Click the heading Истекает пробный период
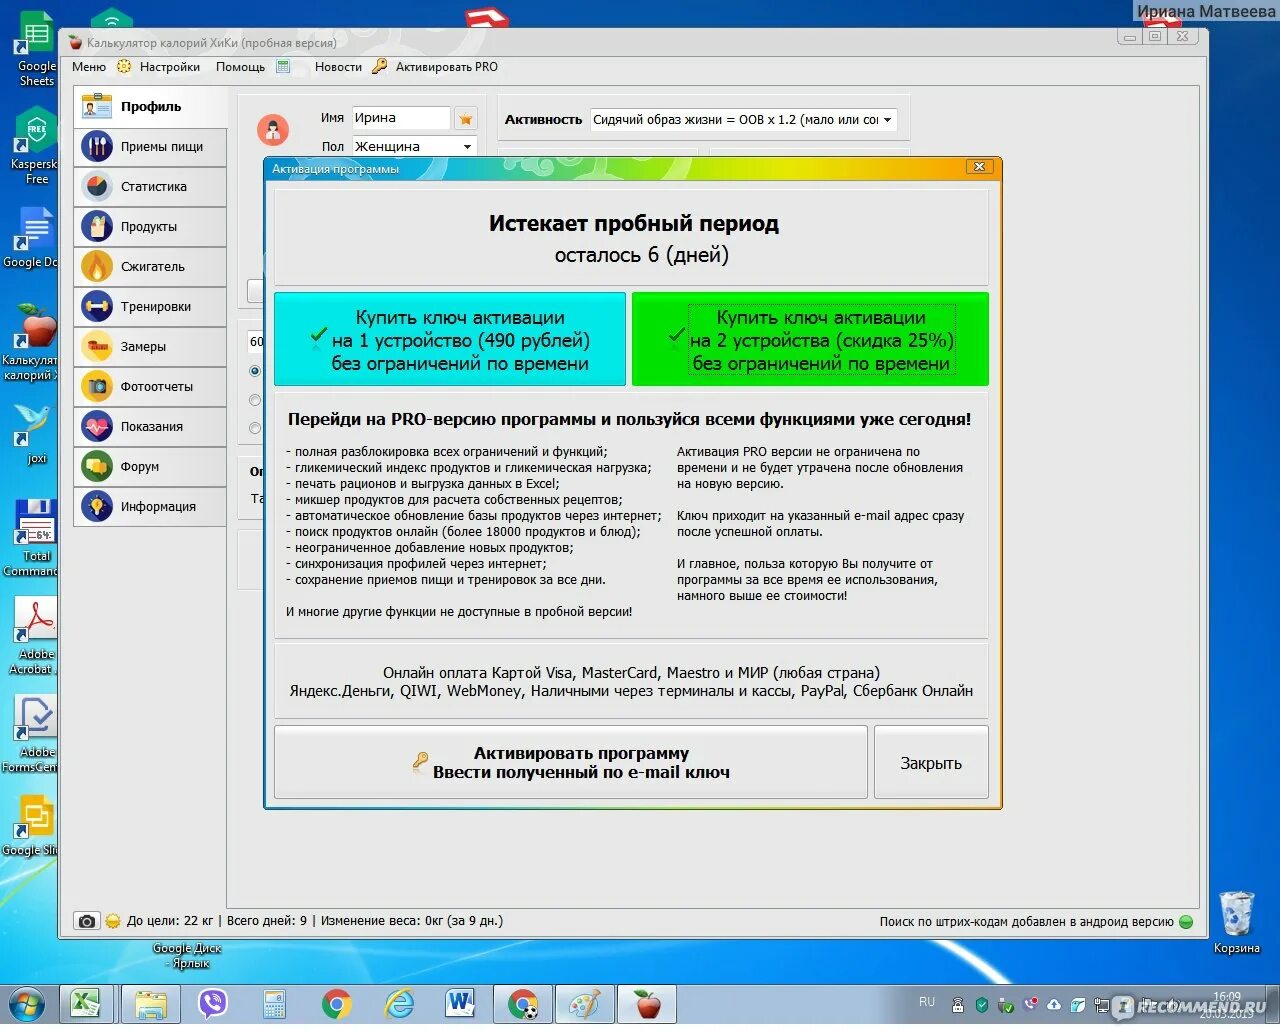 pos(634,224)
